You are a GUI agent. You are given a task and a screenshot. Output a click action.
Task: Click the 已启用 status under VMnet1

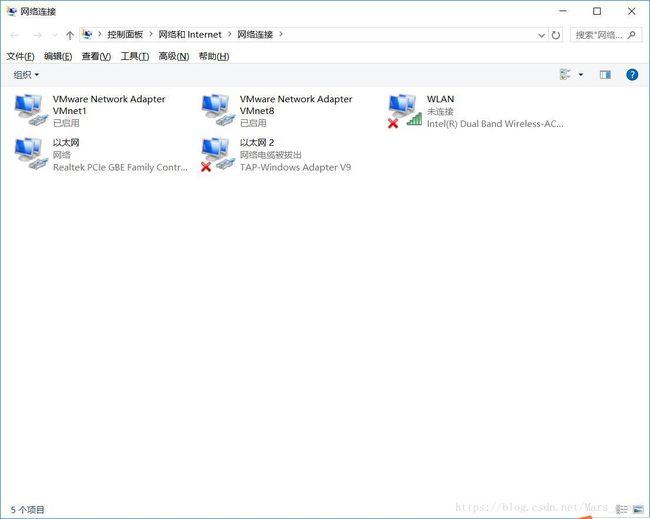click(x=66, y=123)
